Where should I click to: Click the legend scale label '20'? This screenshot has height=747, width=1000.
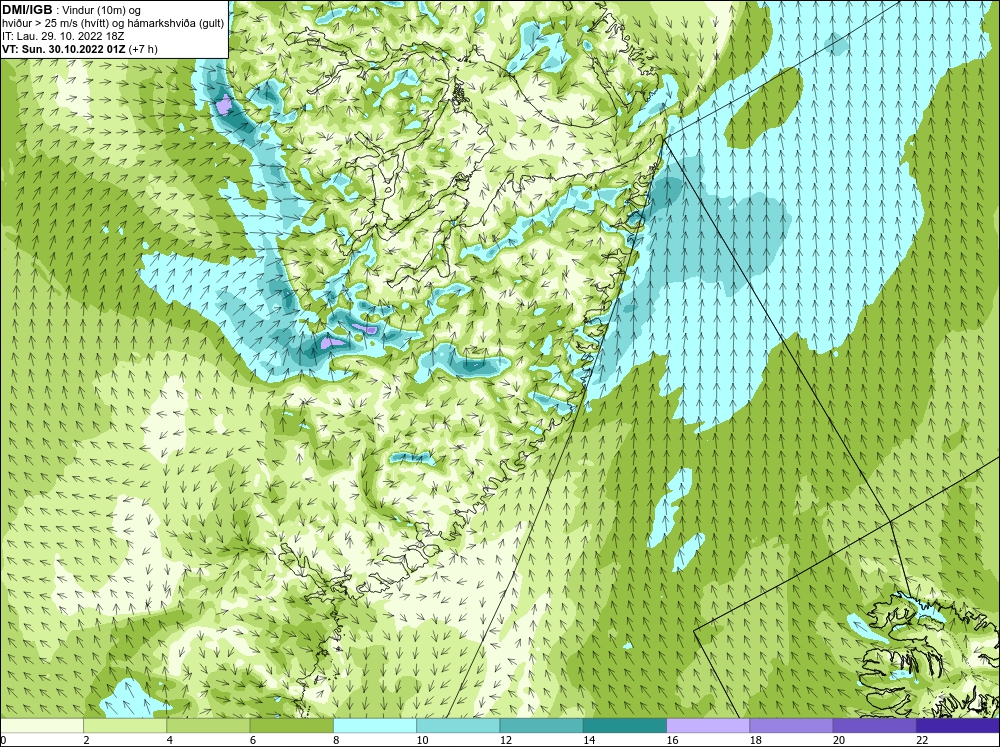tap(839, 740)
